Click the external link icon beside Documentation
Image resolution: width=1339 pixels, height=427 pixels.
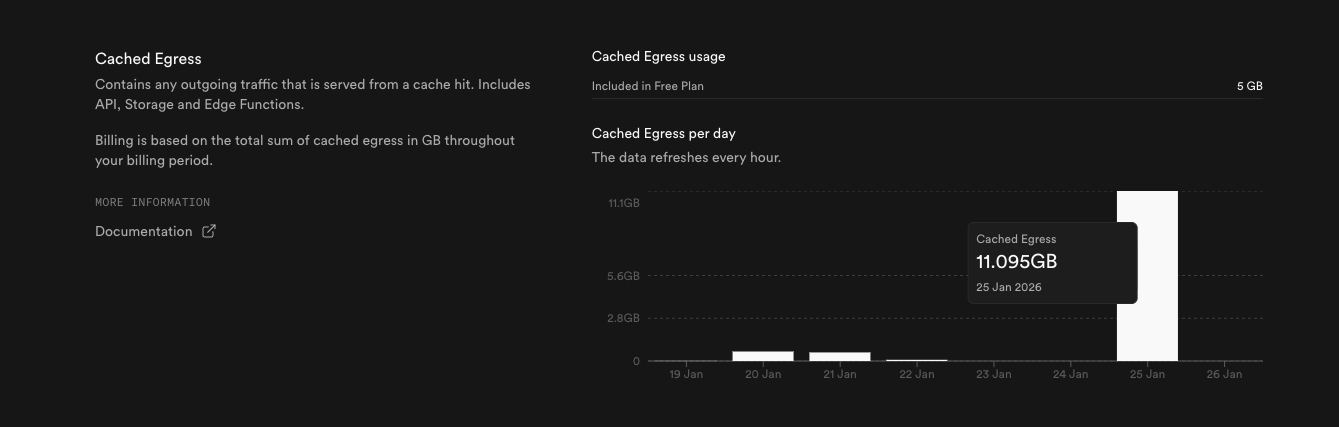pos(209,232)
